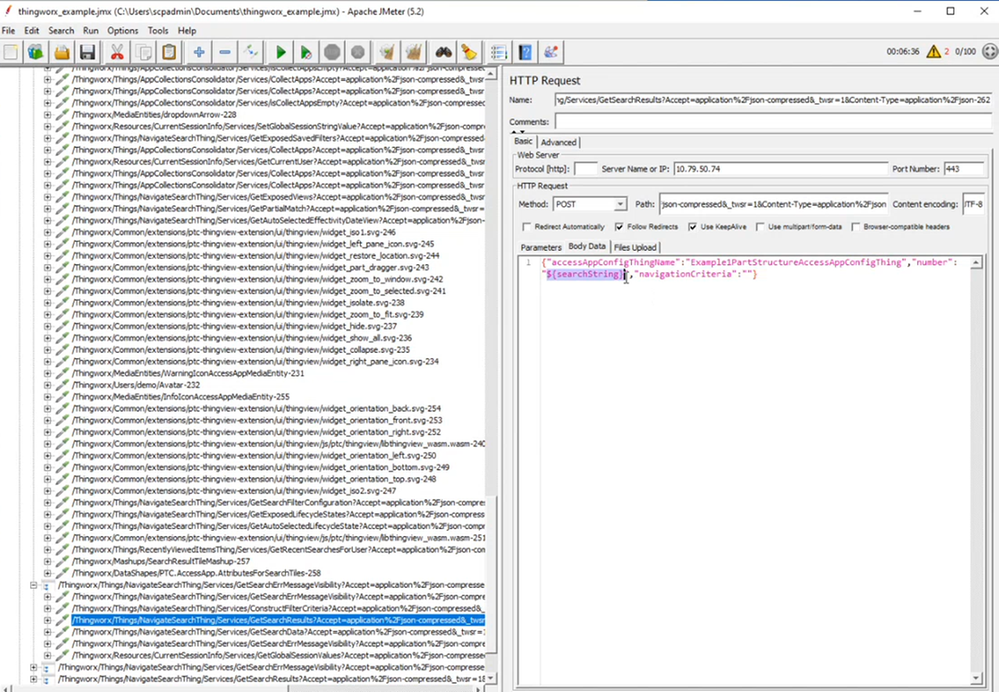This screenshot has height=692, width=999.
Task: Click the Open file folder icon
Action: click(x=62, y=52)
